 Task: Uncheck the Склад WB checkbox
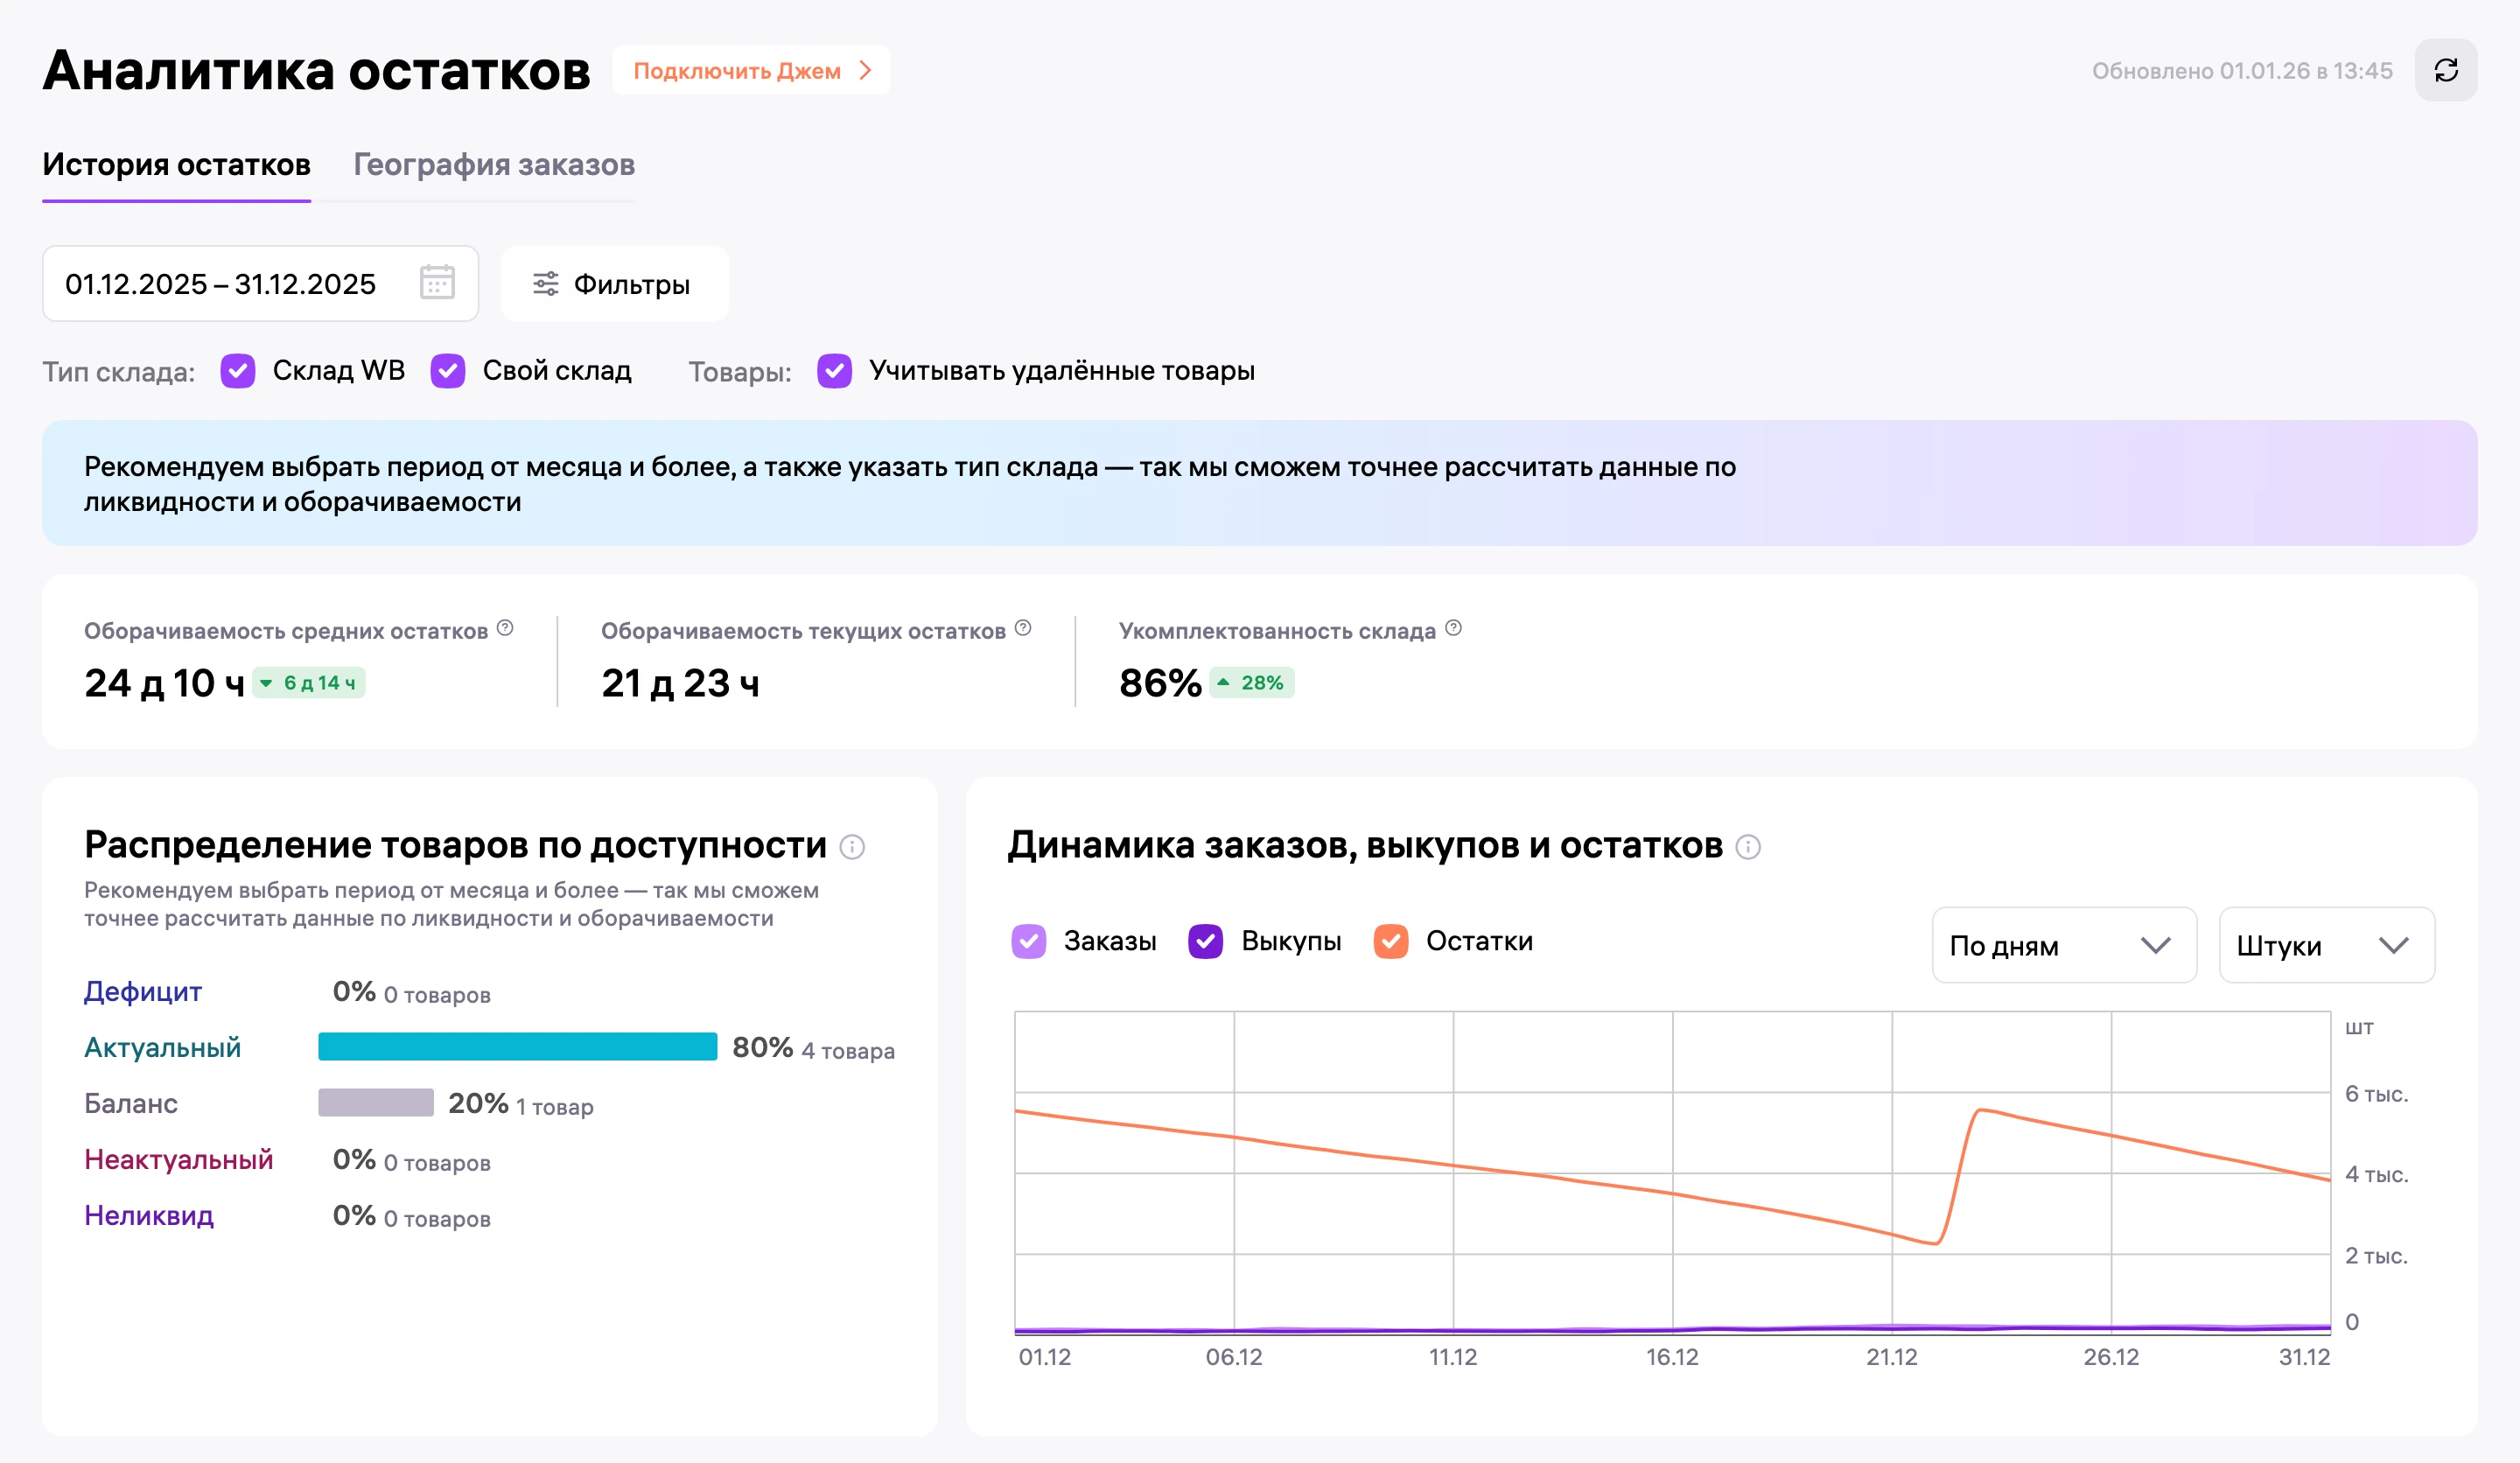click(238, 371)
